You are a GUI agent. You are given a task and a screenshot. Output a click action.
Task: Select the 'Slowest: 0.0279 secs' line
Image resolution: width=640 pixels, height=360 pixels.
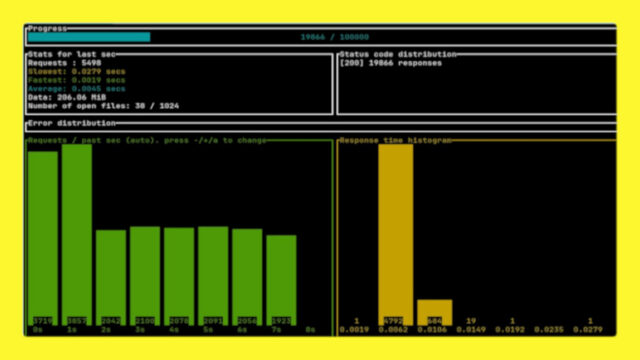pos(77,71)
